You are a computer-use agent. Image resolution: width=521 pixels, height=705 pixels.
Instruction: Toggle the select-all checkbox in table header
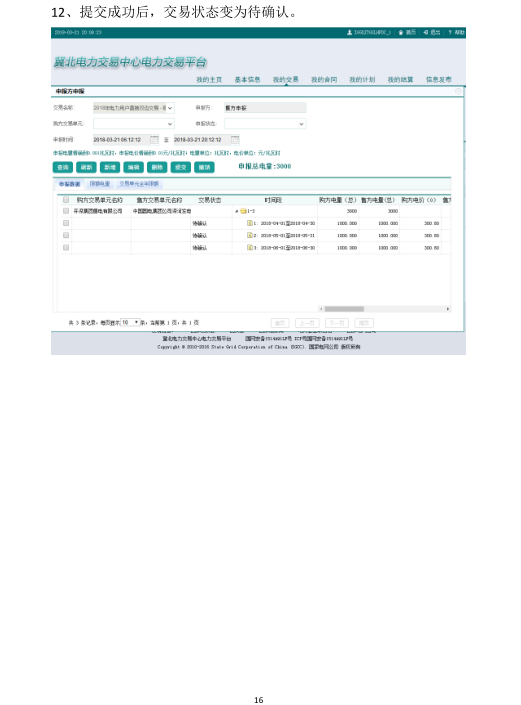point(66,200)
